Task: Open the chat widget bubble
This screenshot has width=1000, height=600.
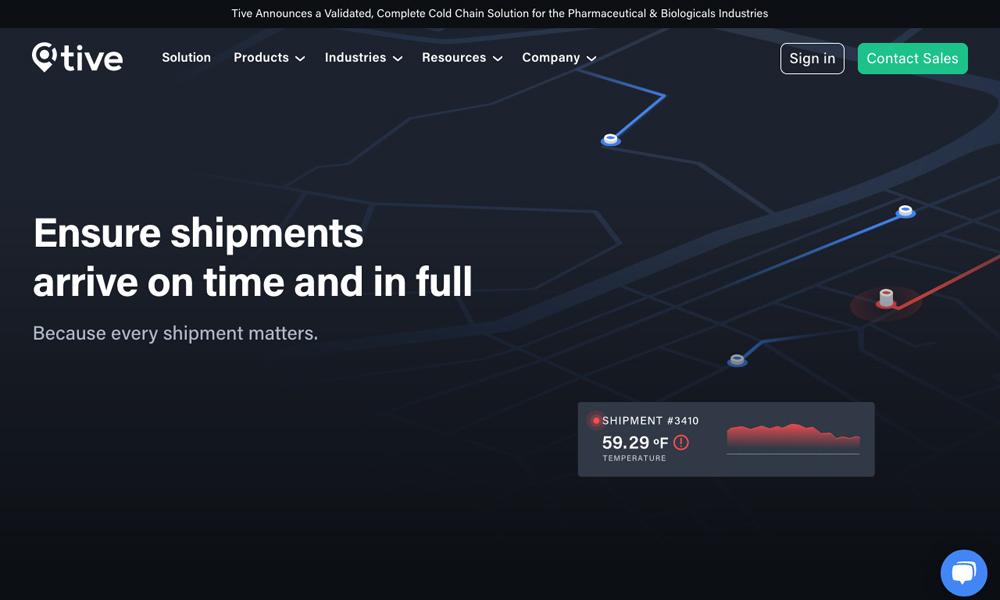Action: pos(963,573)
